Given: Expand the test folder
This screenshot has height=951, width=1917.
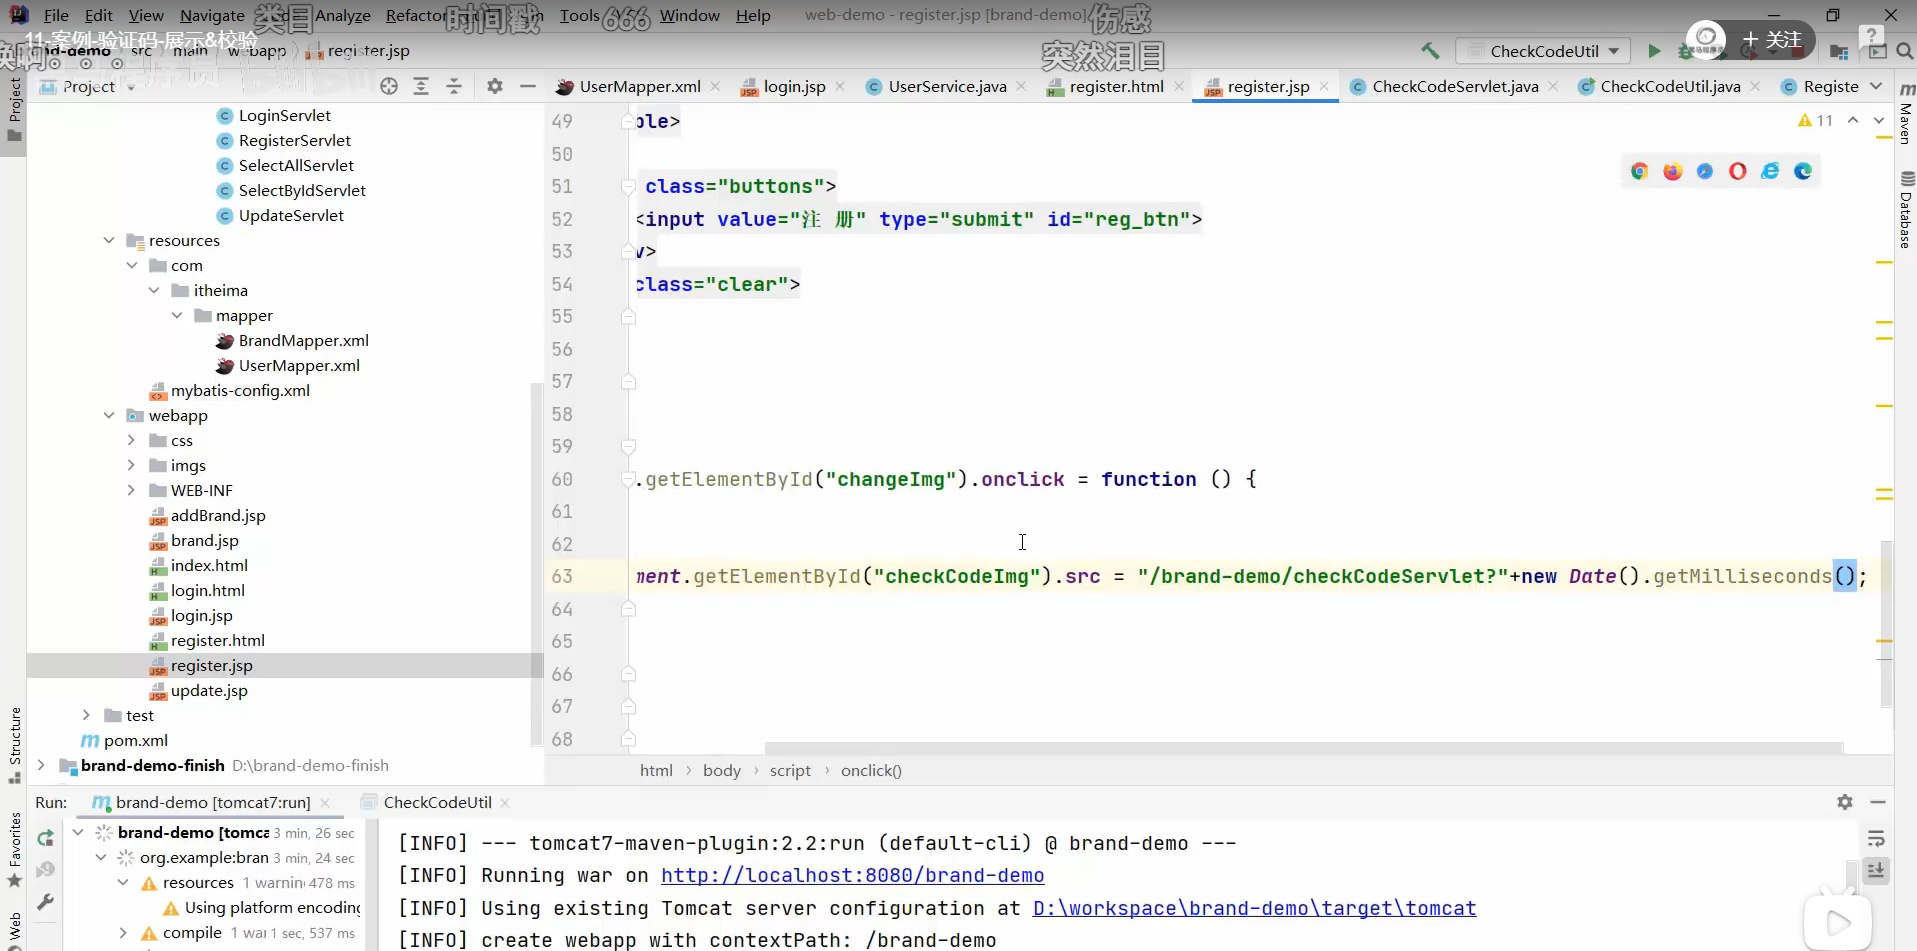Looking at the screenshot, I should tap(86, 715).
